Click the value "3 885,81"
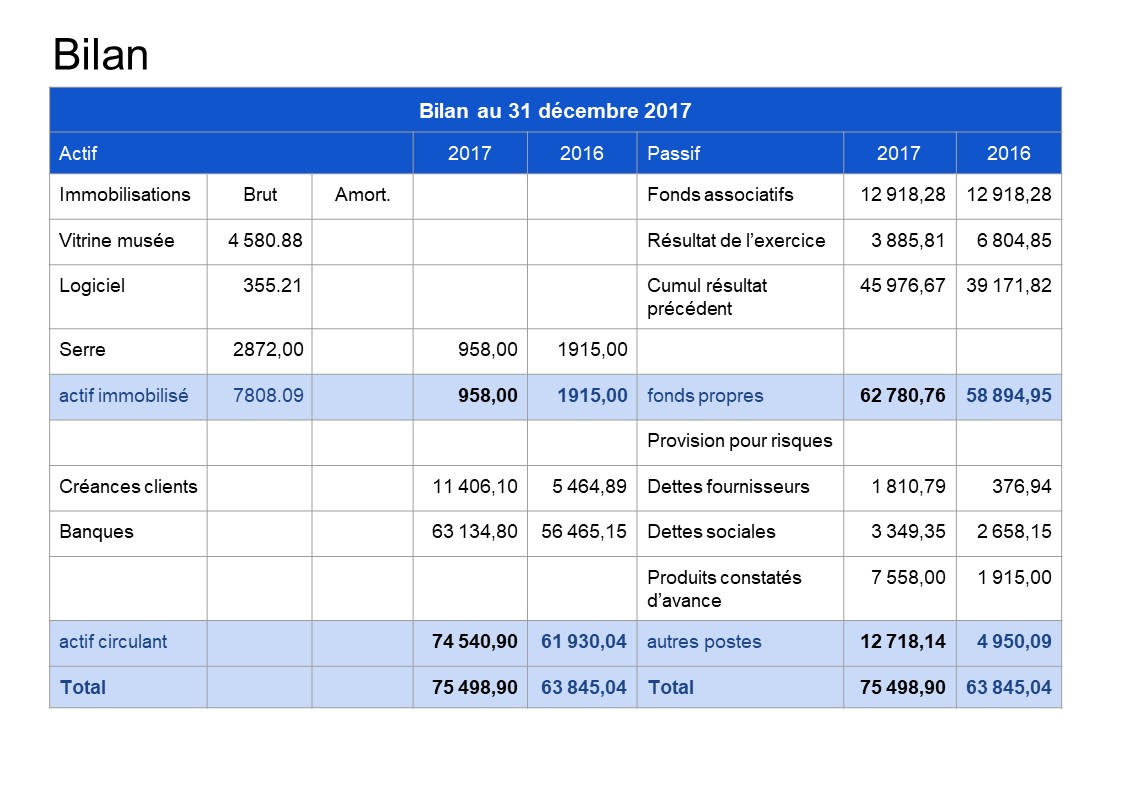 click(908, 241)
